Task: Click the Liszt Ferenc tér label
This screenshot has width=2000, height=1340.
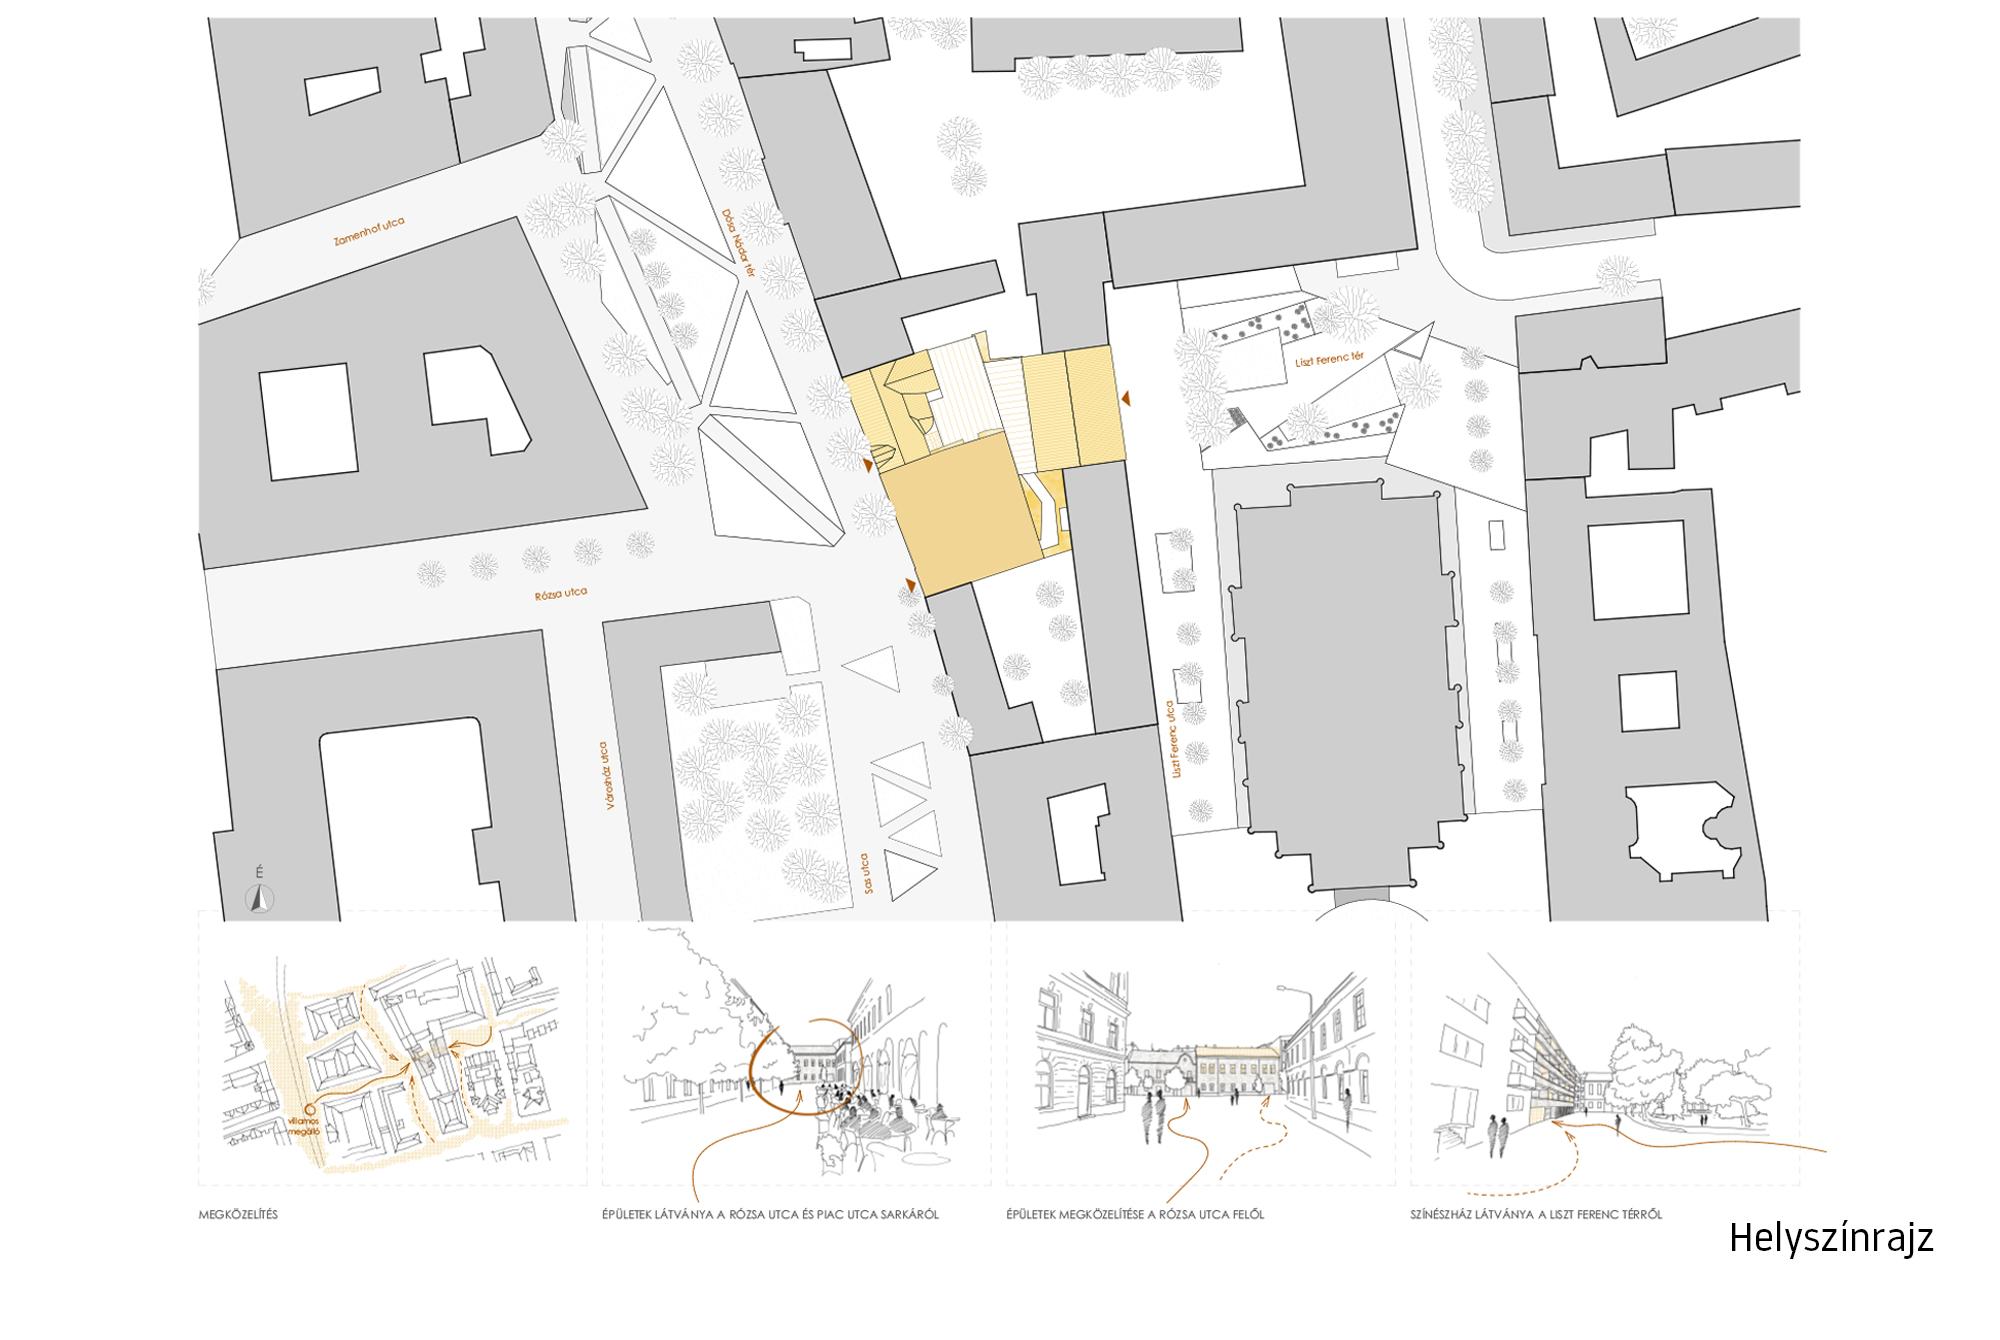Action: point(1329,360)
